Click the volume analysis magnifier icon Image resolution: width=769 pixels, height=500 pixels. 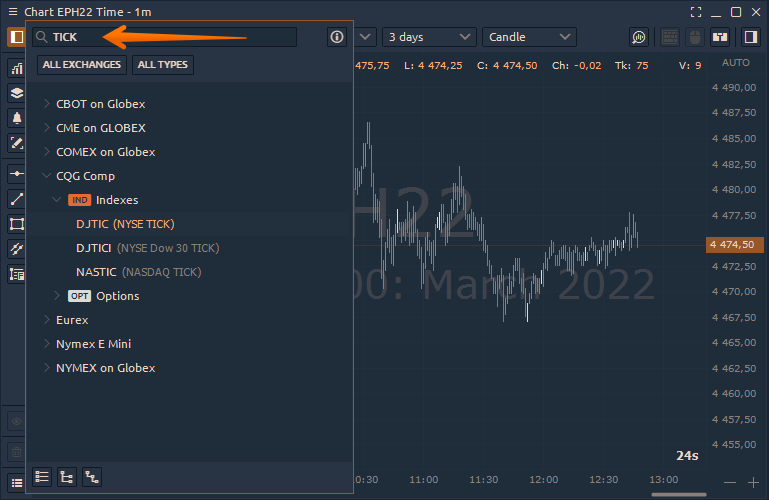click(x=639, y=37)
